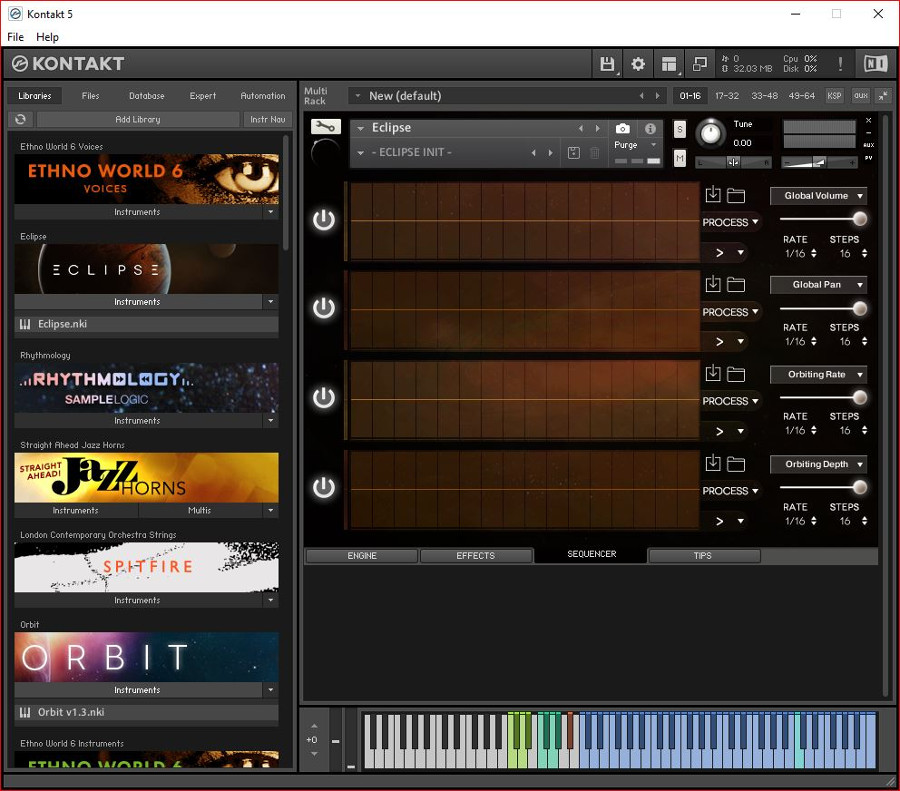
Task: Expand Ethno World 6 Voices Instruments dropdown arrow
Action: tap(271, 212)
